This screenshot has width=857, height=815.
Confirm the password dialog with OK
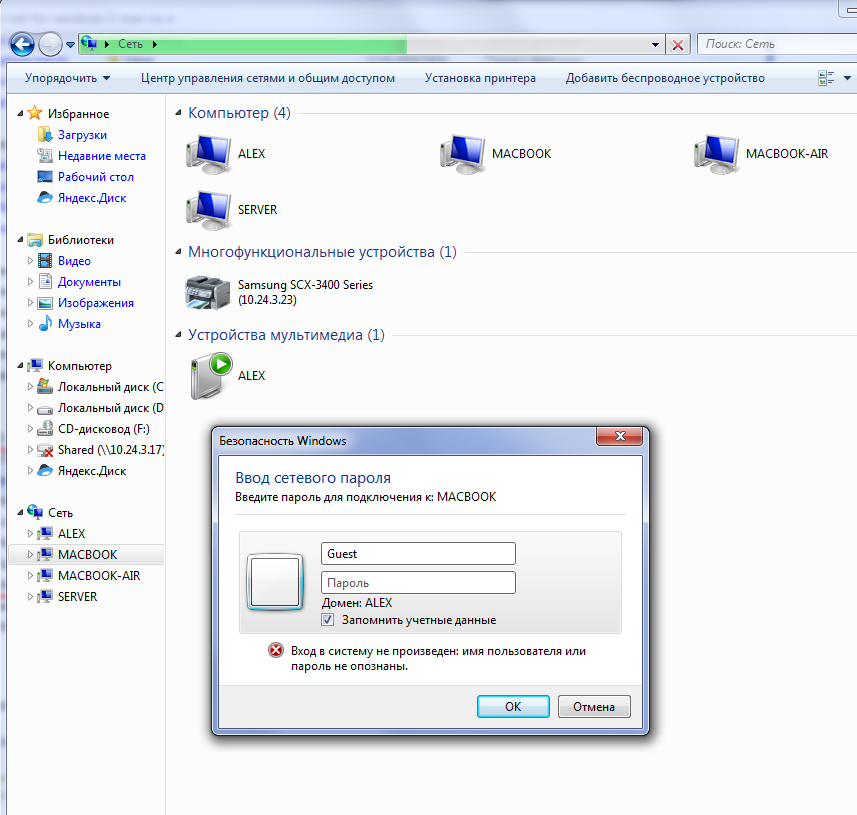[x=513, y=707]
